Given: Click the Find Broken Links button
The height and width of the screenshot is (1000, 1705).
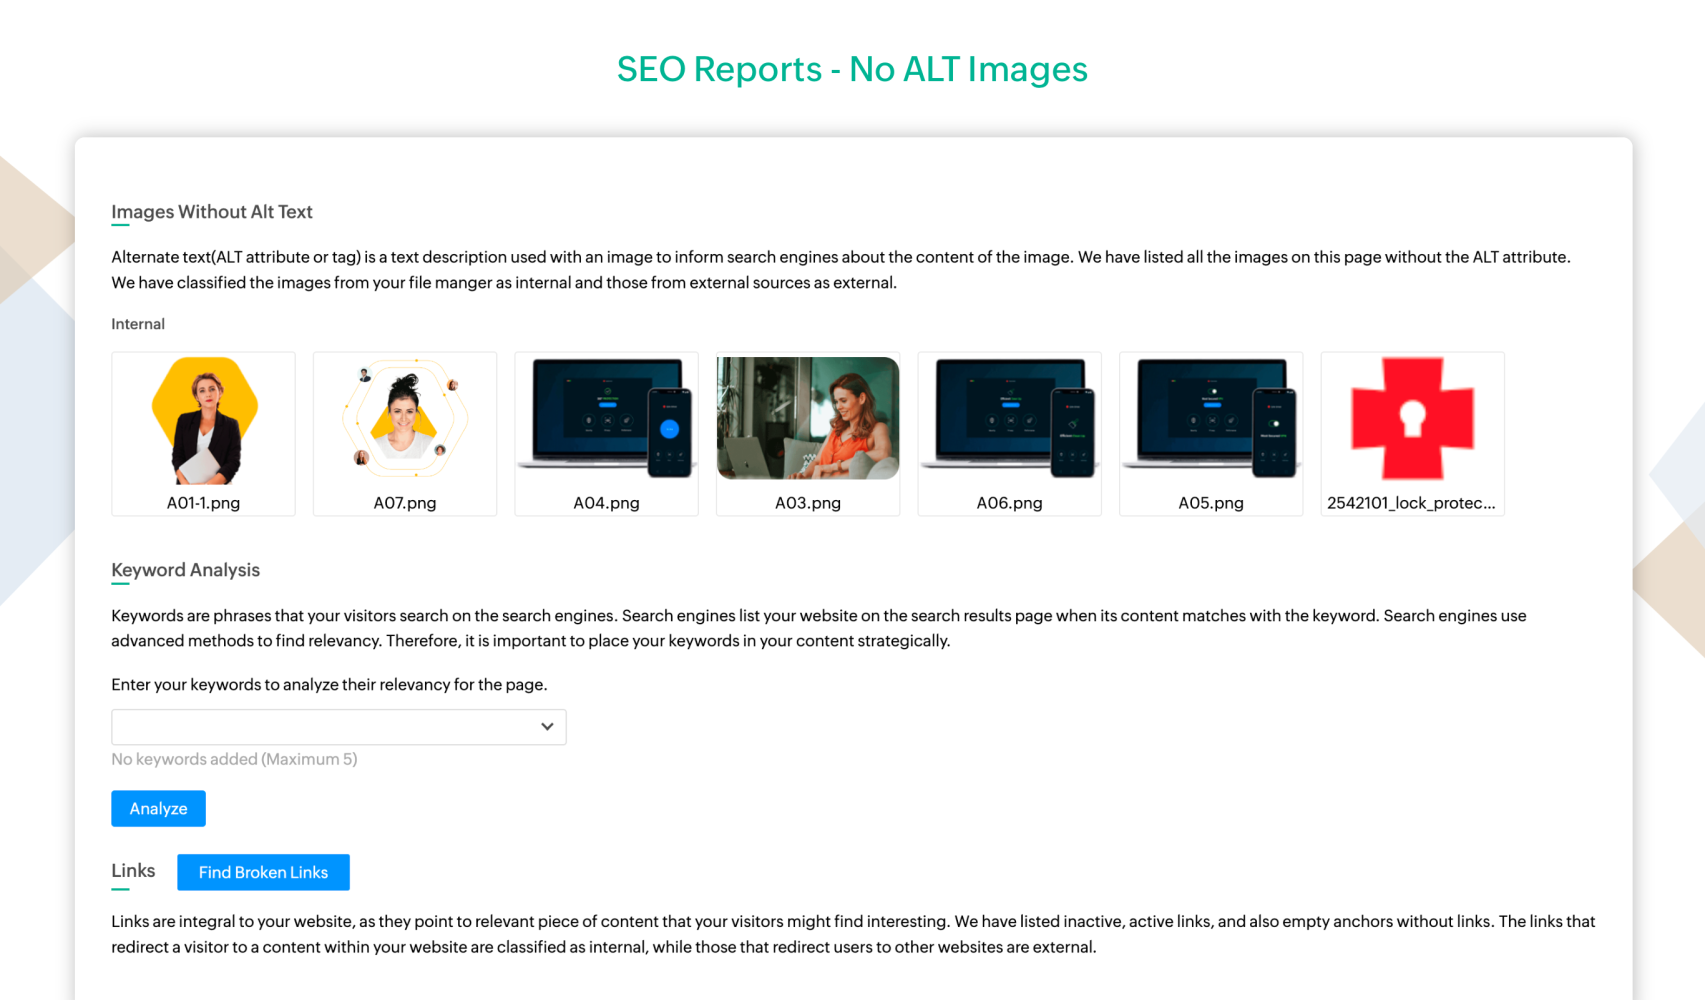Looking at the screenshot, I should (x=263, y=872).
